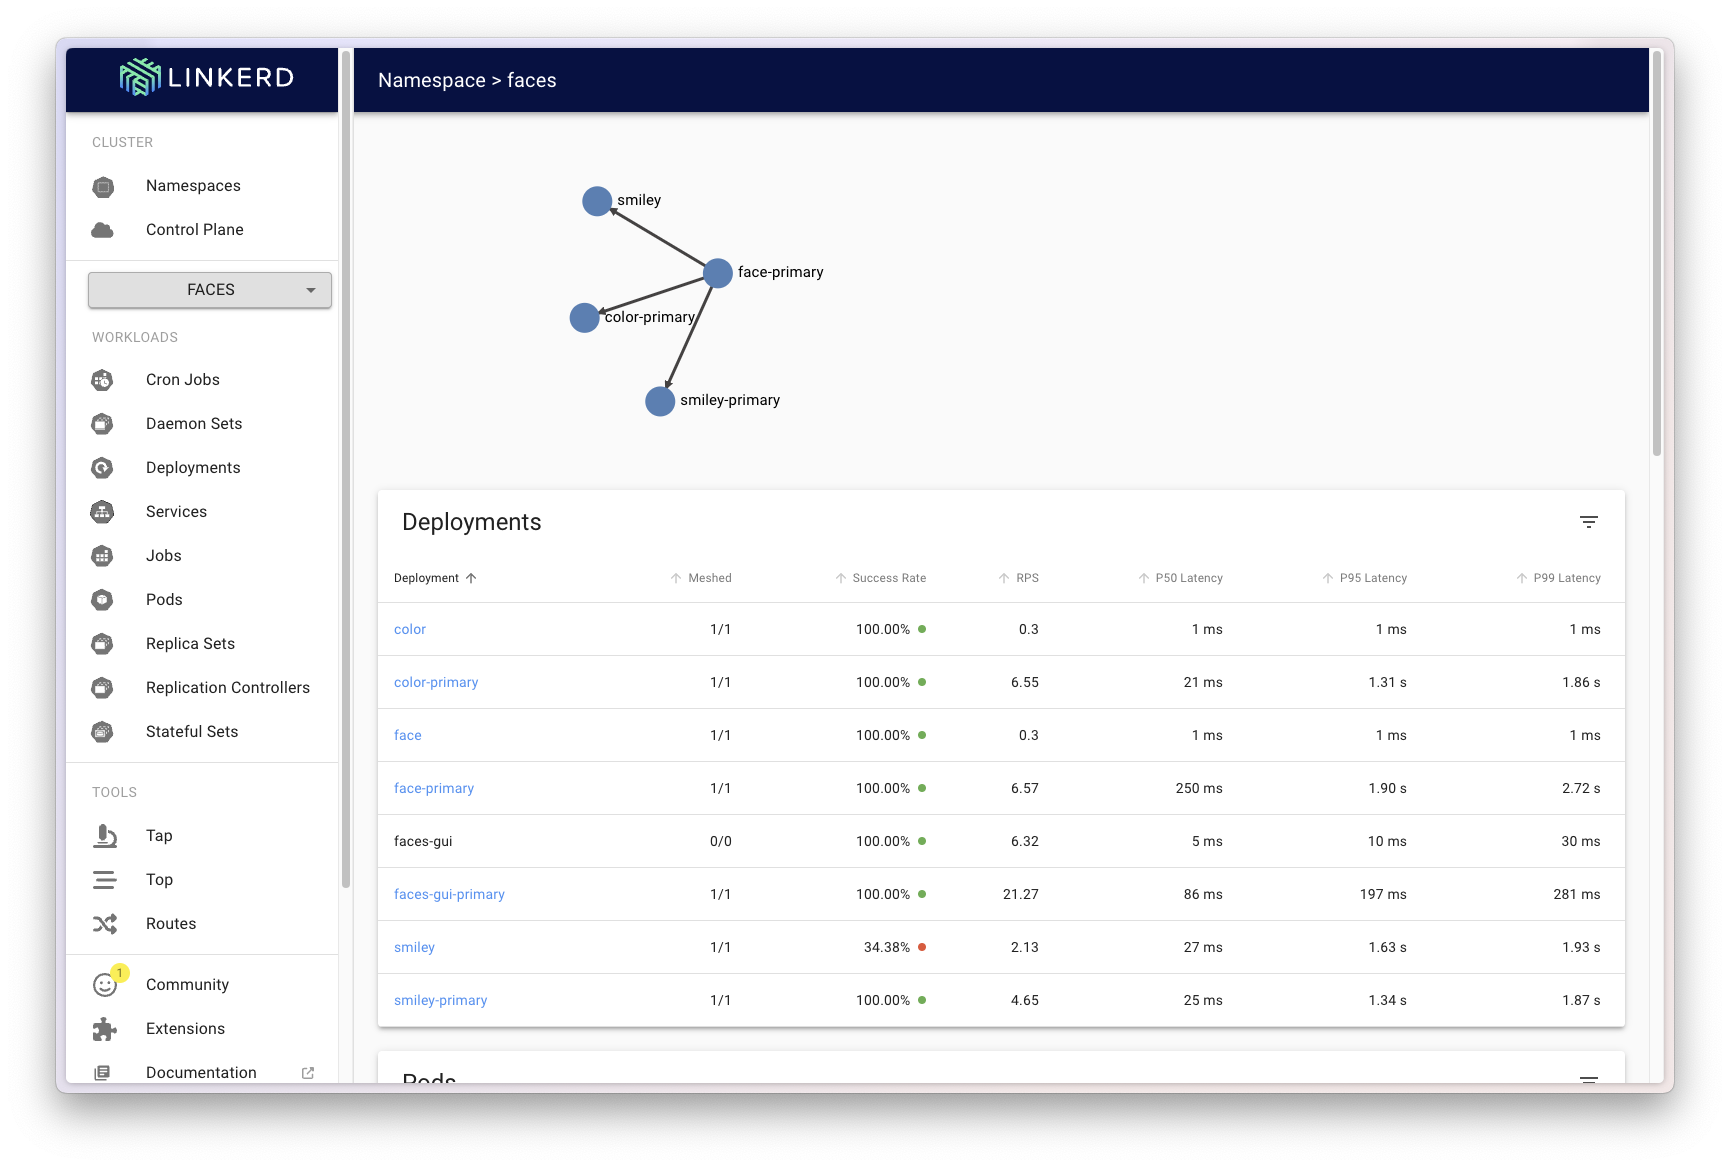Sort by Meshed column

[x=701, y=578]
